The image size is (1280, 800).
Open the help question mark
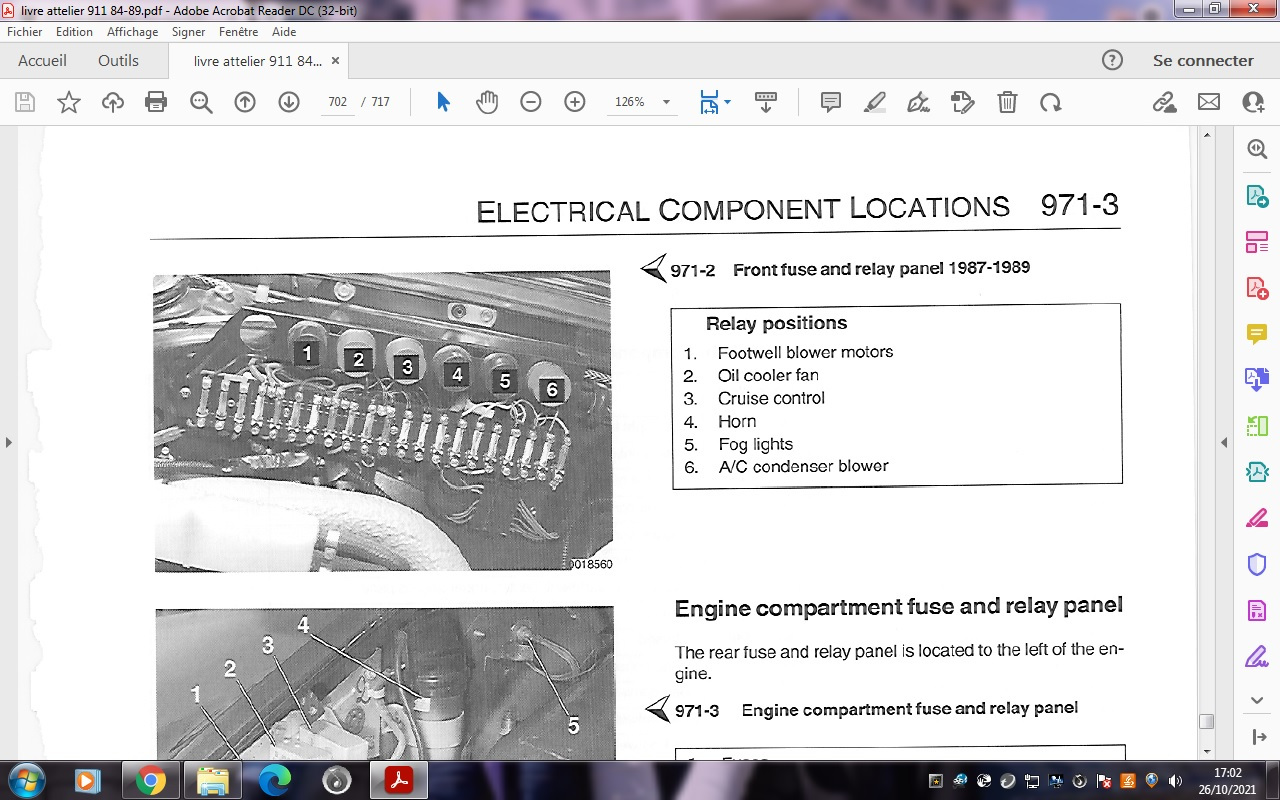(1112, 60)
